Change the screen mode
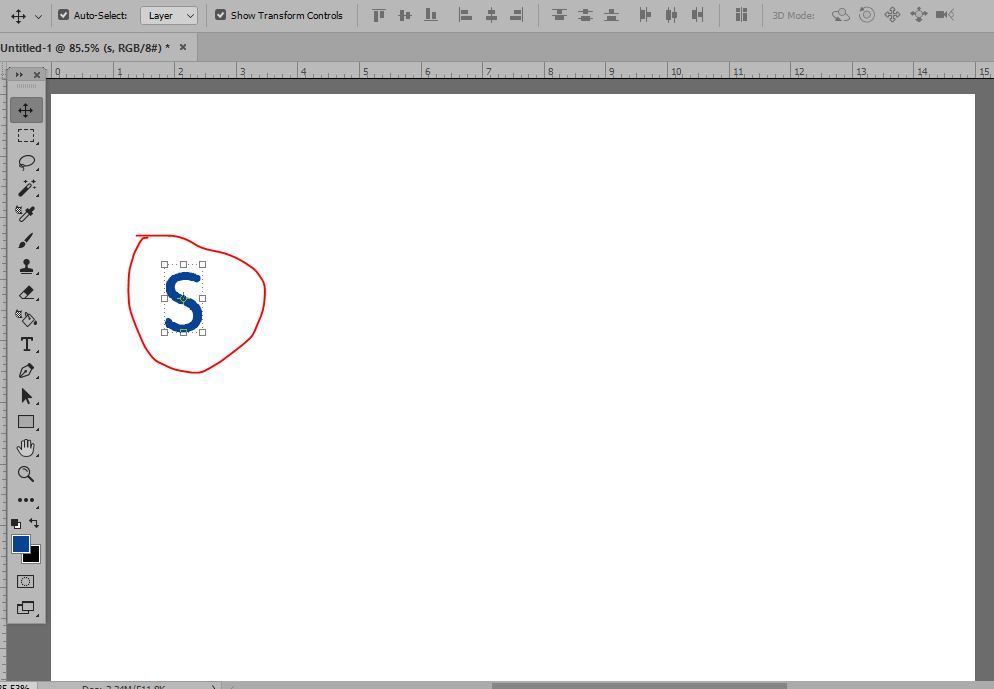 [26, 608]
